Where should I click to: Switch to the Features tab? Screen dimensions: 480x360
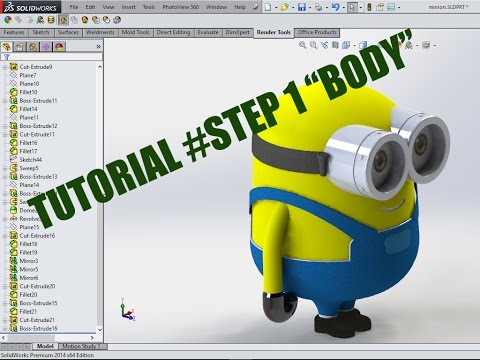click(14, 32)
